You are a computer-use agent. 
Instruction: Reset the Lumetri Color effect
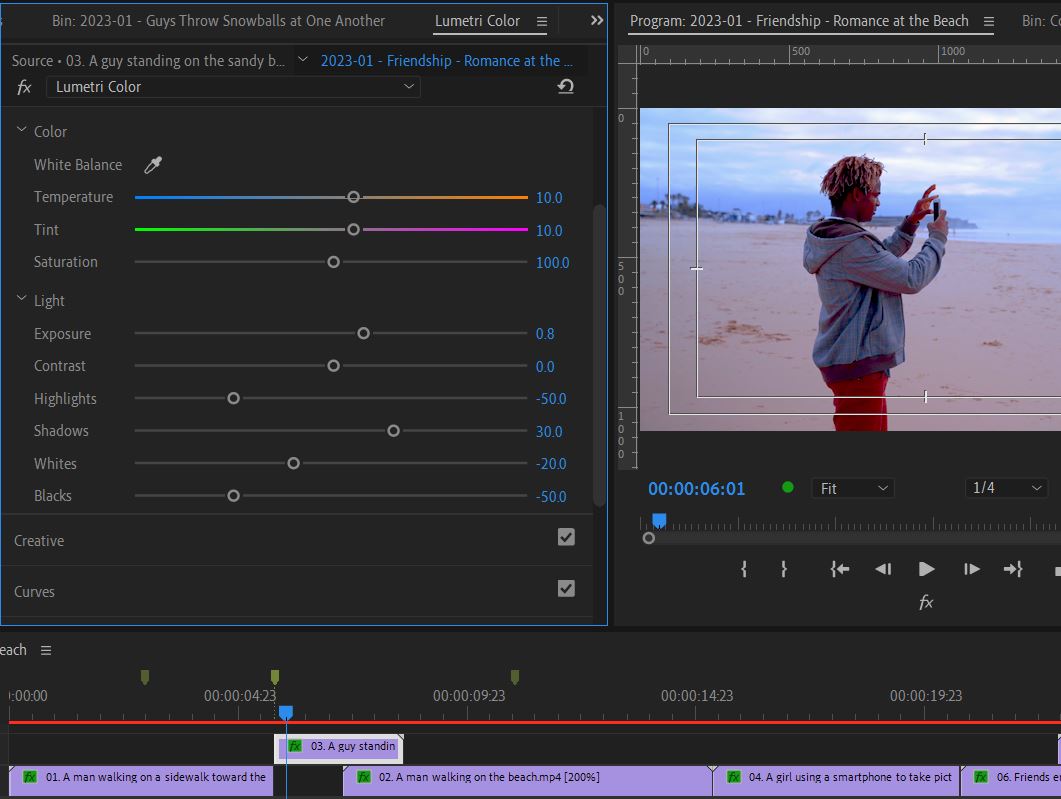566,87
